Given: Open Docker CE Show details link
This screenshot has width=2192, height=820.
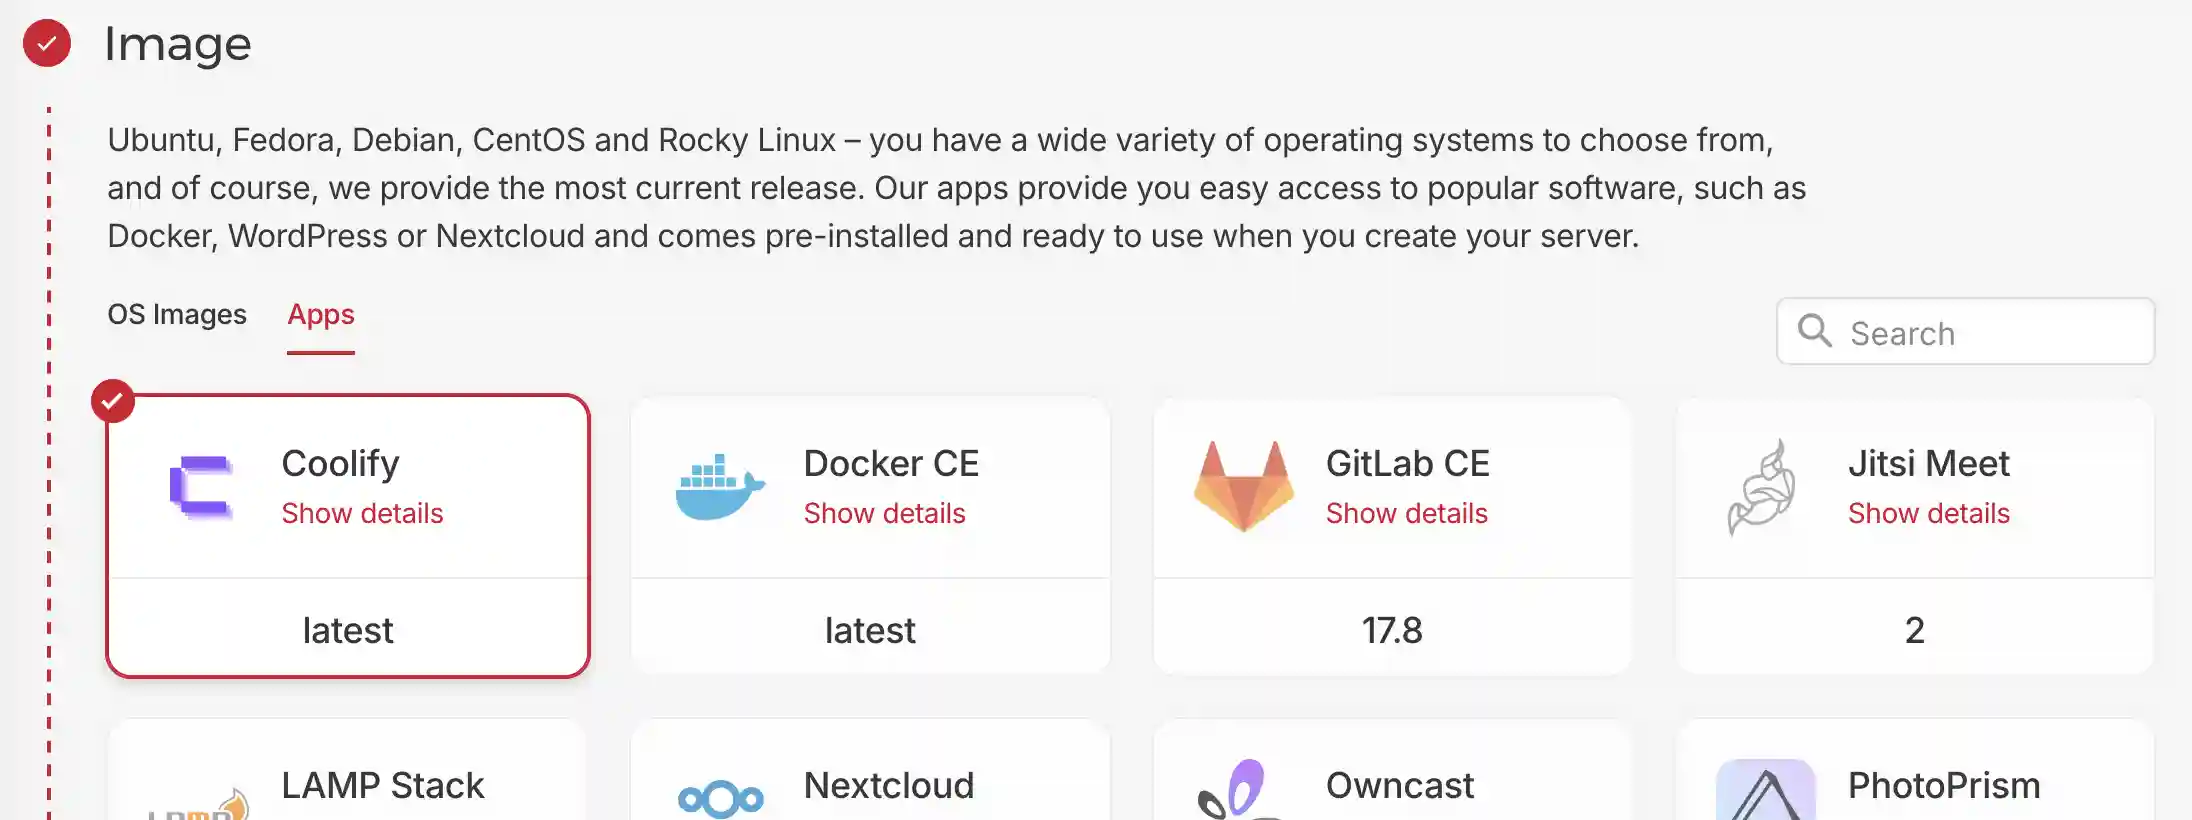Looking at the screenshot, I should (x=884, y=514).
